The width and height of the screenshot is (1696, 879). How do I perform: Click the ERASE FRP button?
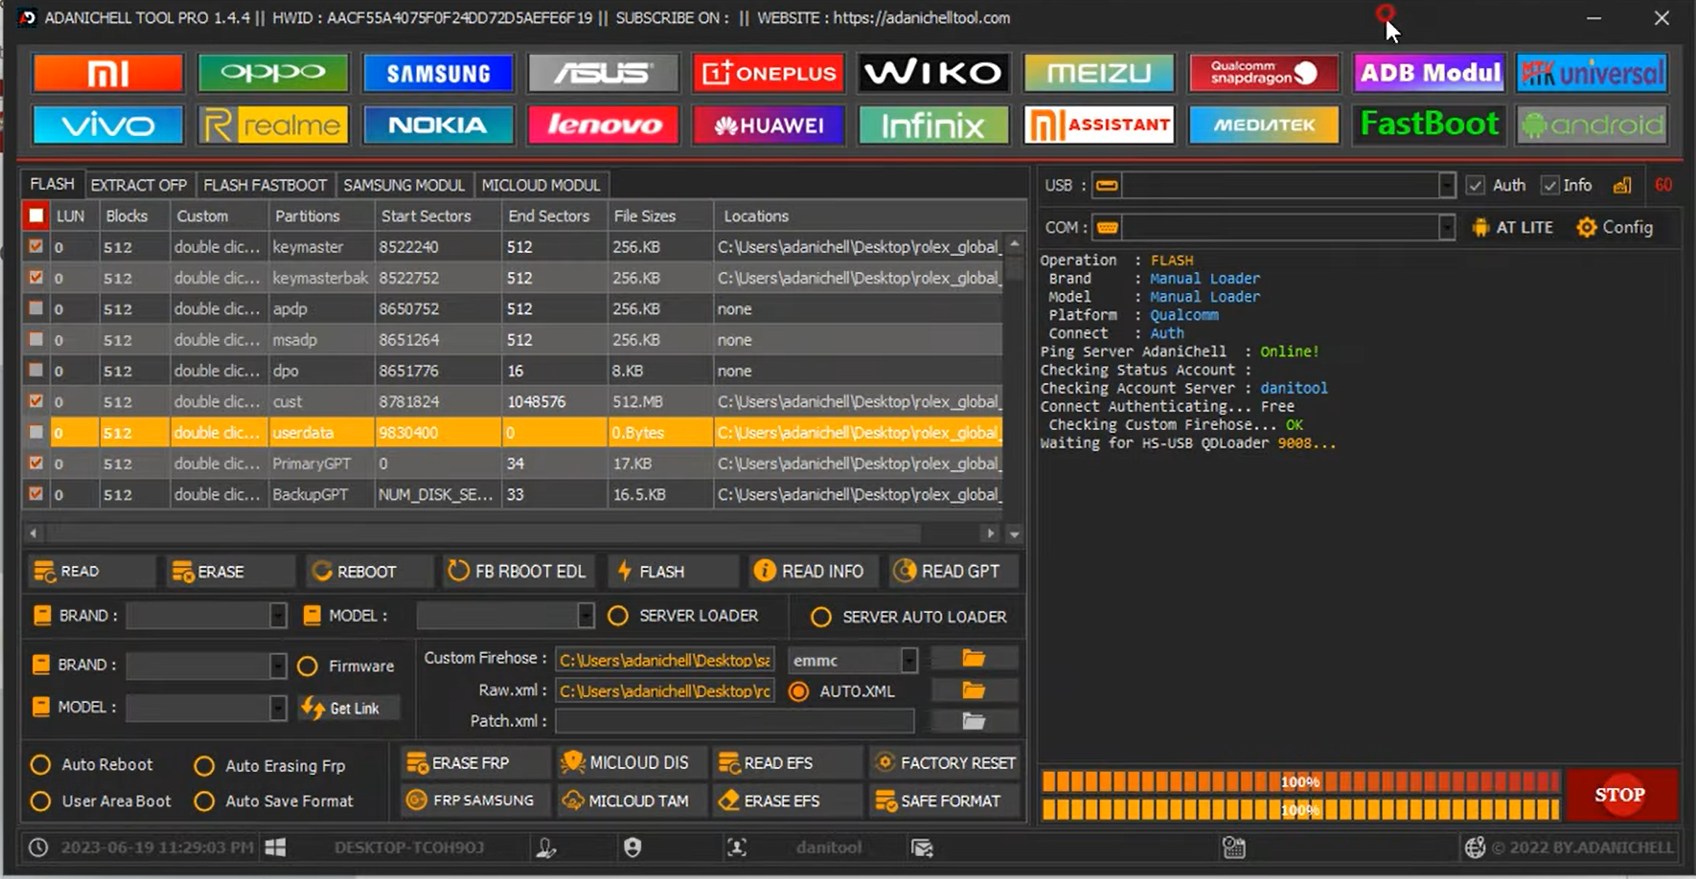coord(475,763)
